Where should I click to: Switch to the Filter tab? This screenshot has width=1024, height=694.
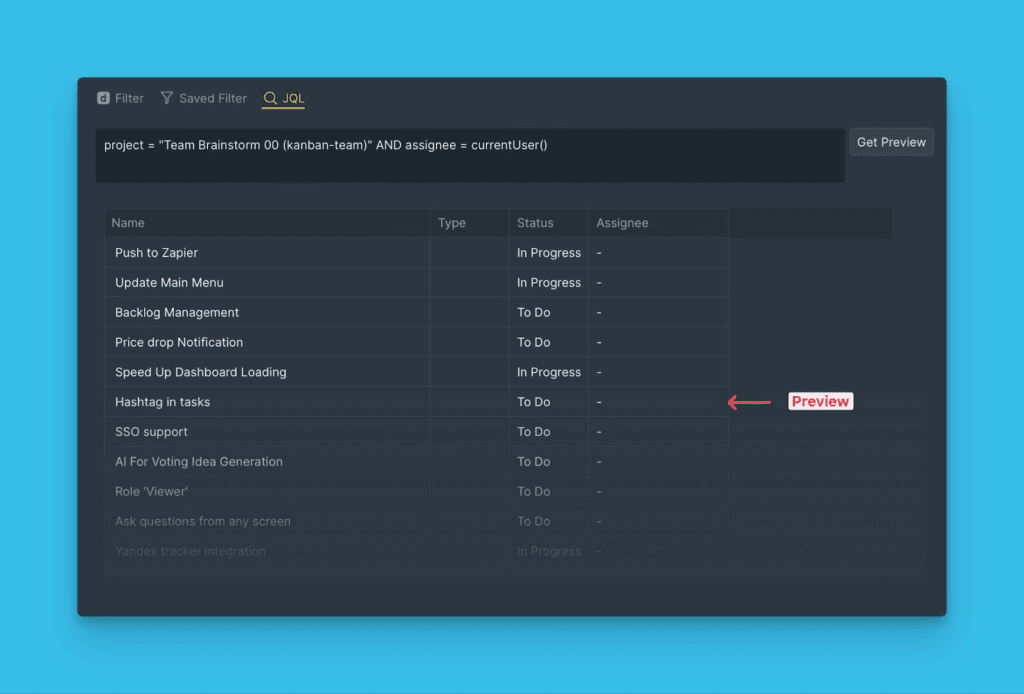pyautogui.click(x=129, y=98)
